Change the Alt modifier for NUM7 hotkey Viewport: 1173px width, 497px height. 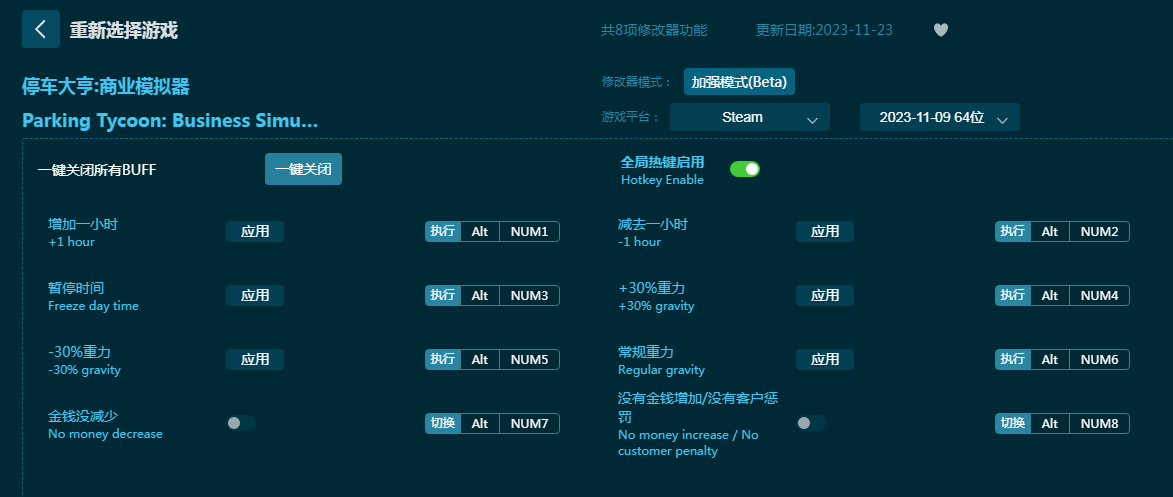pos(480,424)
